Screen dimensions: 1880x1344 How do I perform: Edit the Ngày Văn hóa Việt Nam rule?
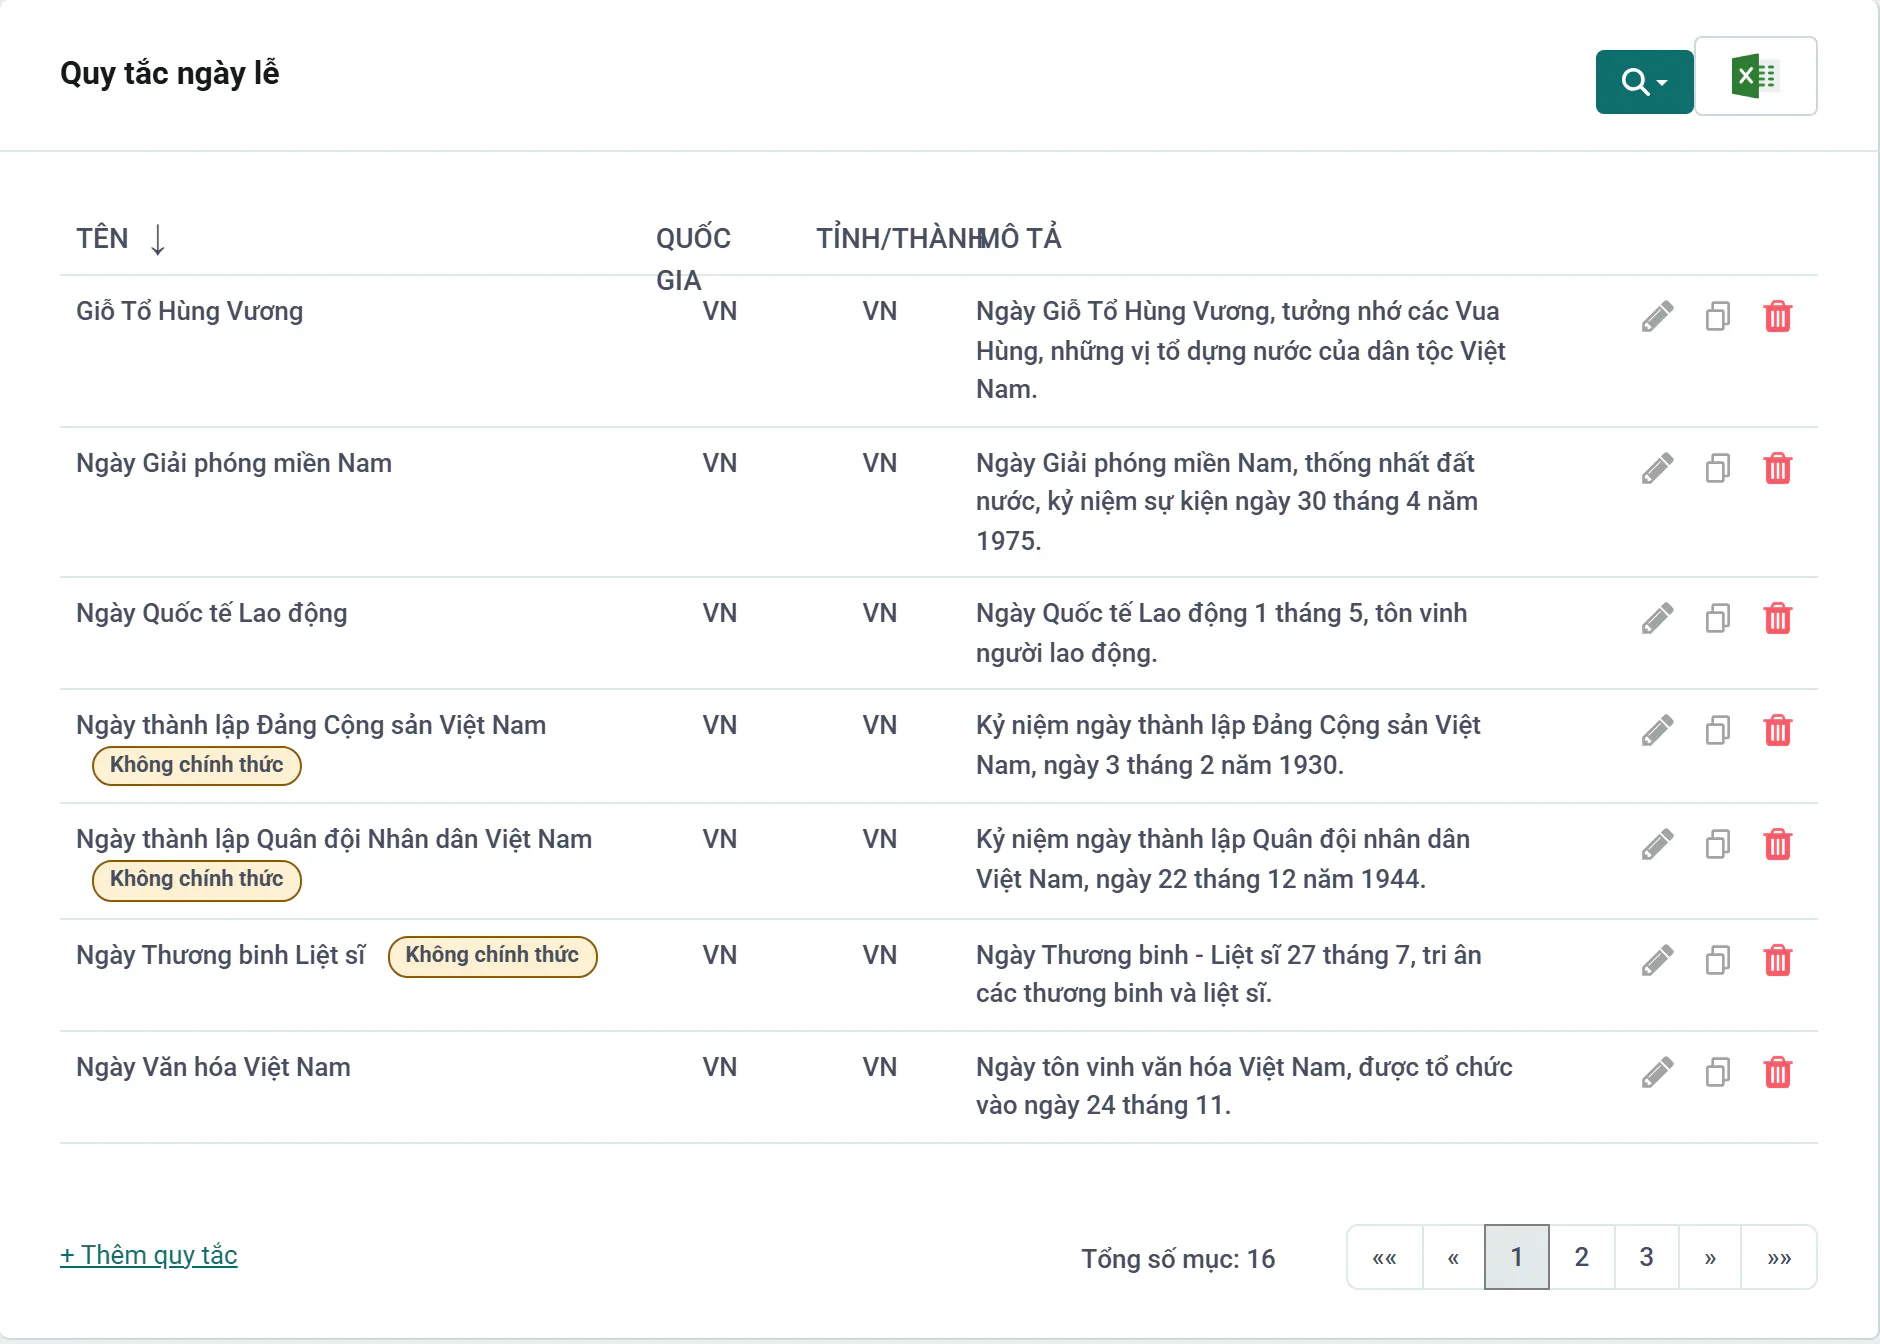1657,1073
